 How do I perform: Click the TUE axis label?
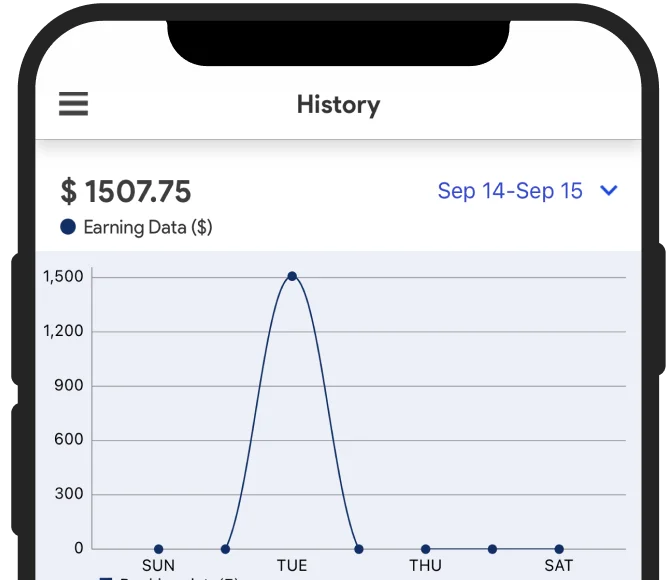[292, 566]
